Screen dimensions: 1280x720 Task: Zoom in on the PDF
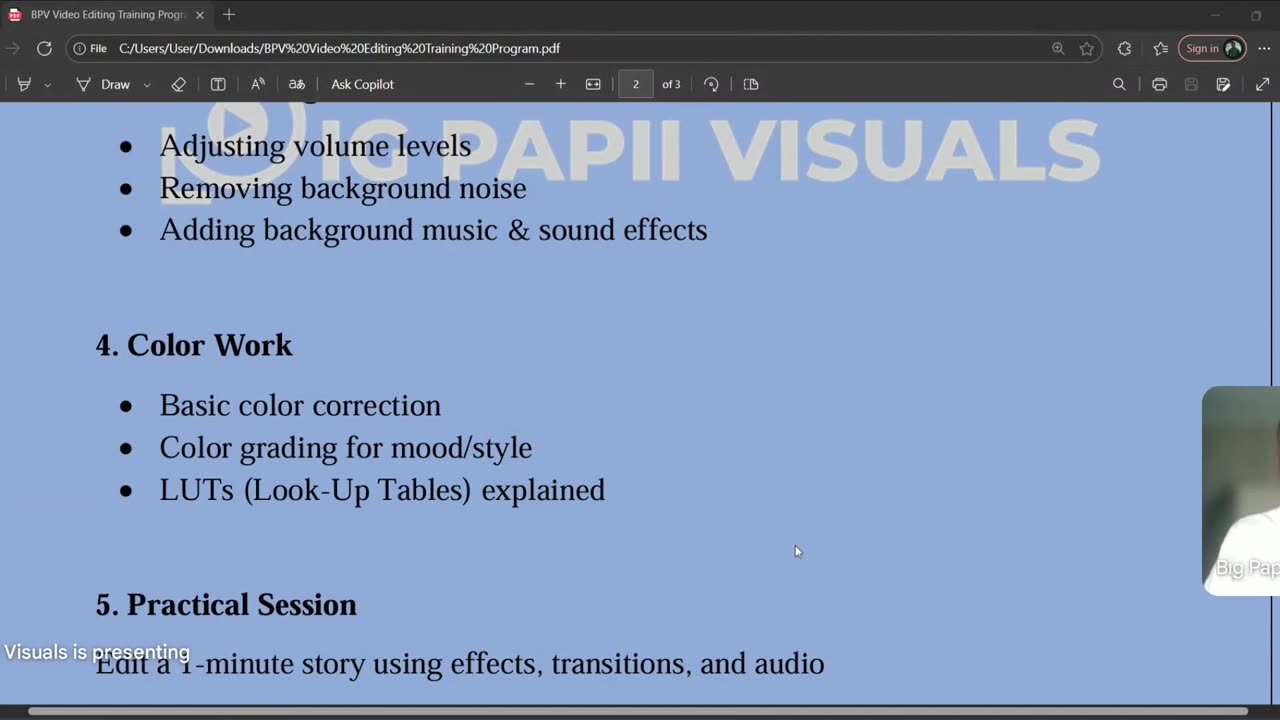[x=561, y=85]
